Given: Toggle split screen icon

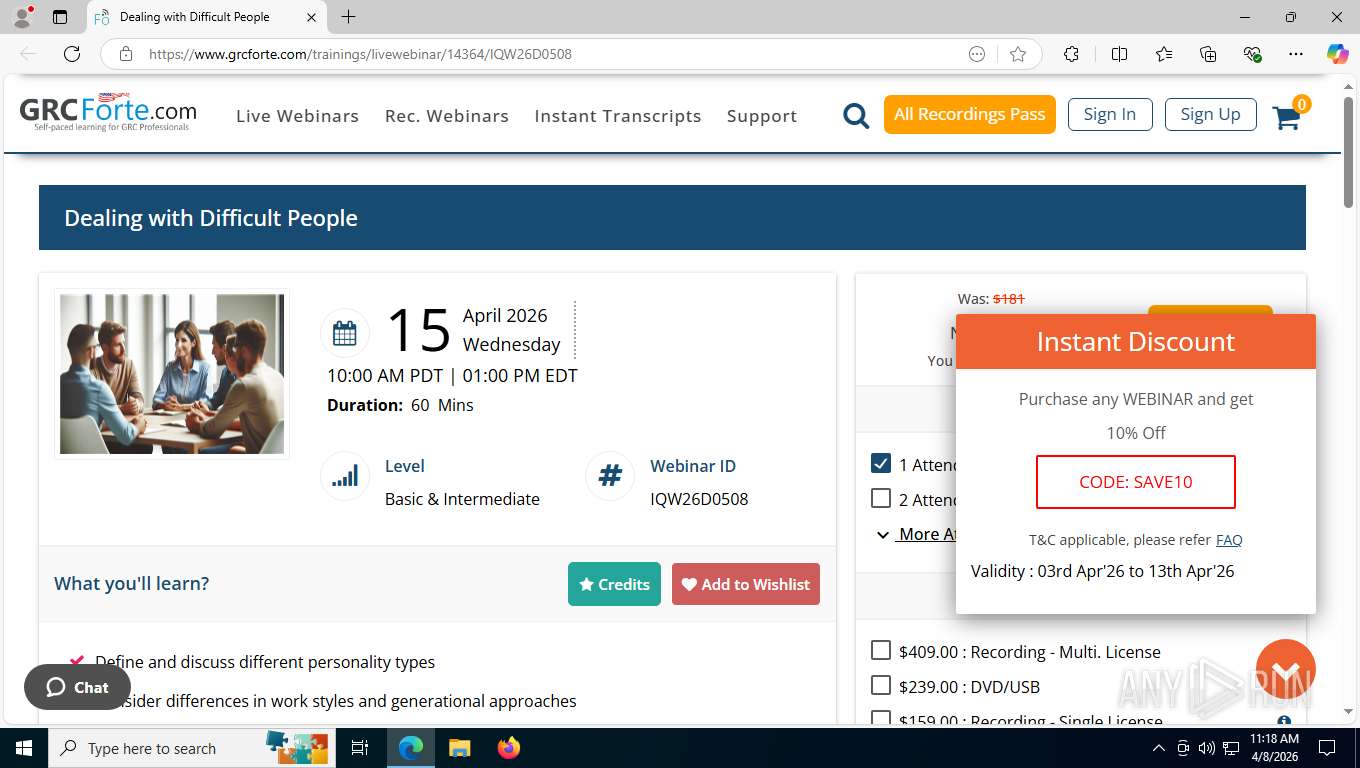Looking at the screenshot, I should point(1120,54).
